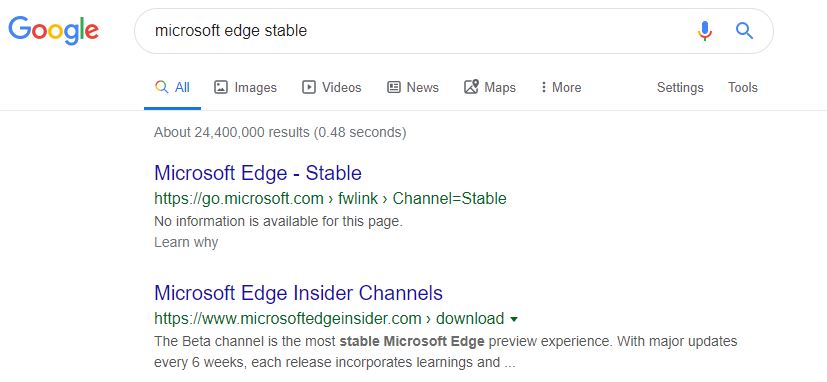Click the three-dot More icon

pos(543,87)
